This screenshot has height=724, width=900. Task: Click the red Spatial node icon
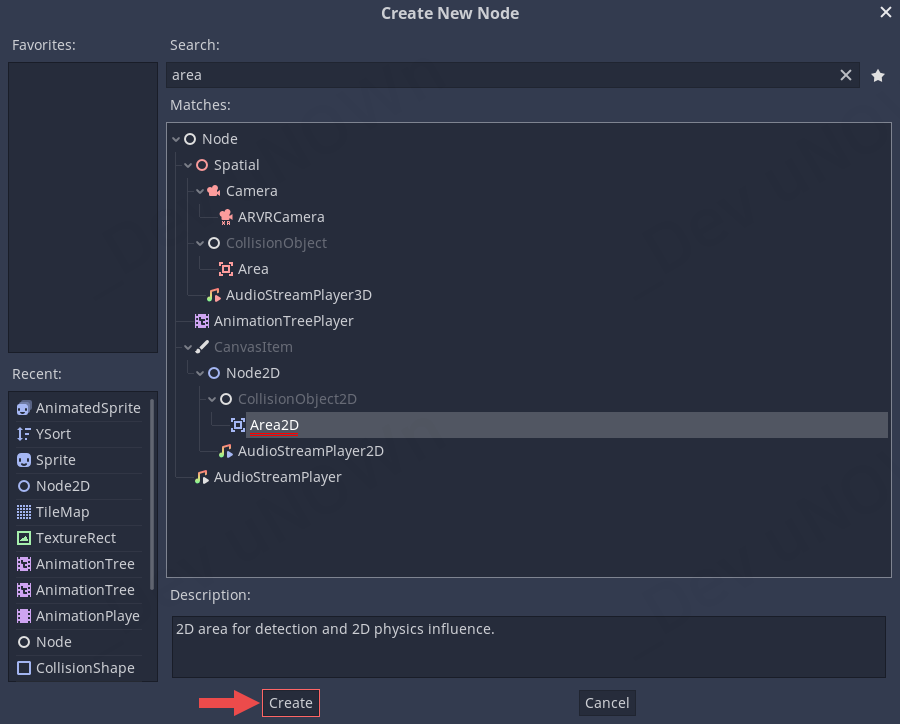pos(202,165)
